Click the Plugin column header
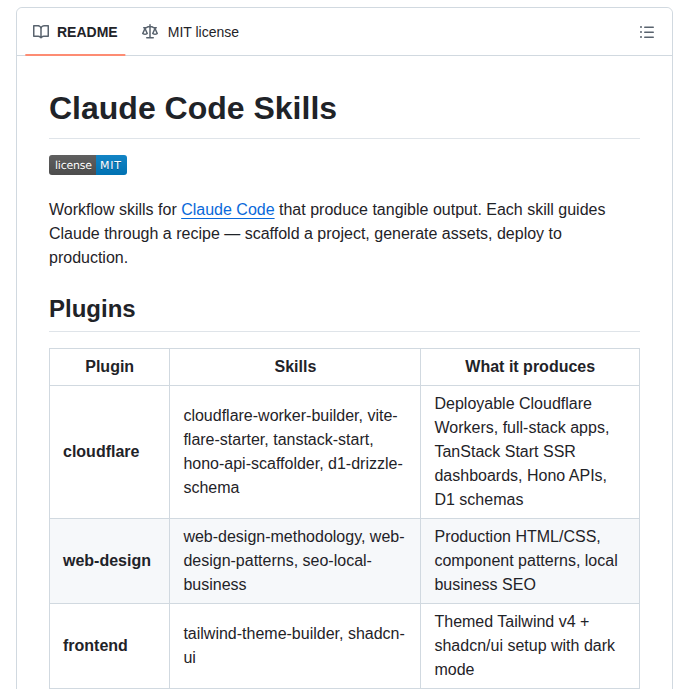689x689 pixels. tap(109, 366)
